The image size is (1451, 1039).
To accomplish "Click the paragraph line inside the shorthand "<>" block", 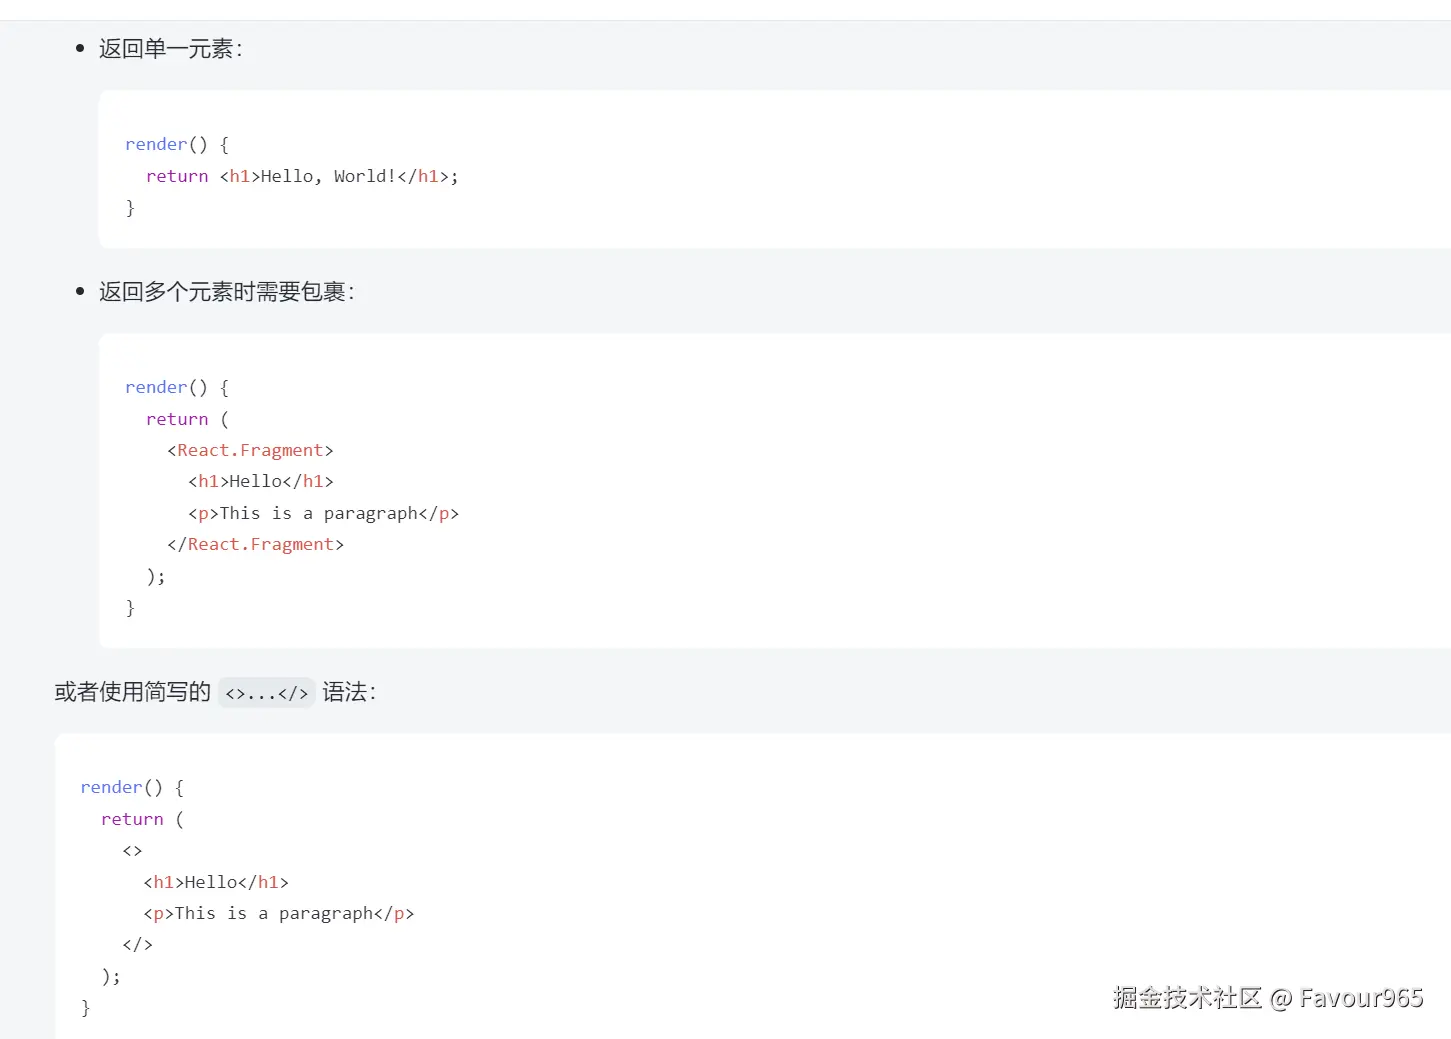I will 278,913.
